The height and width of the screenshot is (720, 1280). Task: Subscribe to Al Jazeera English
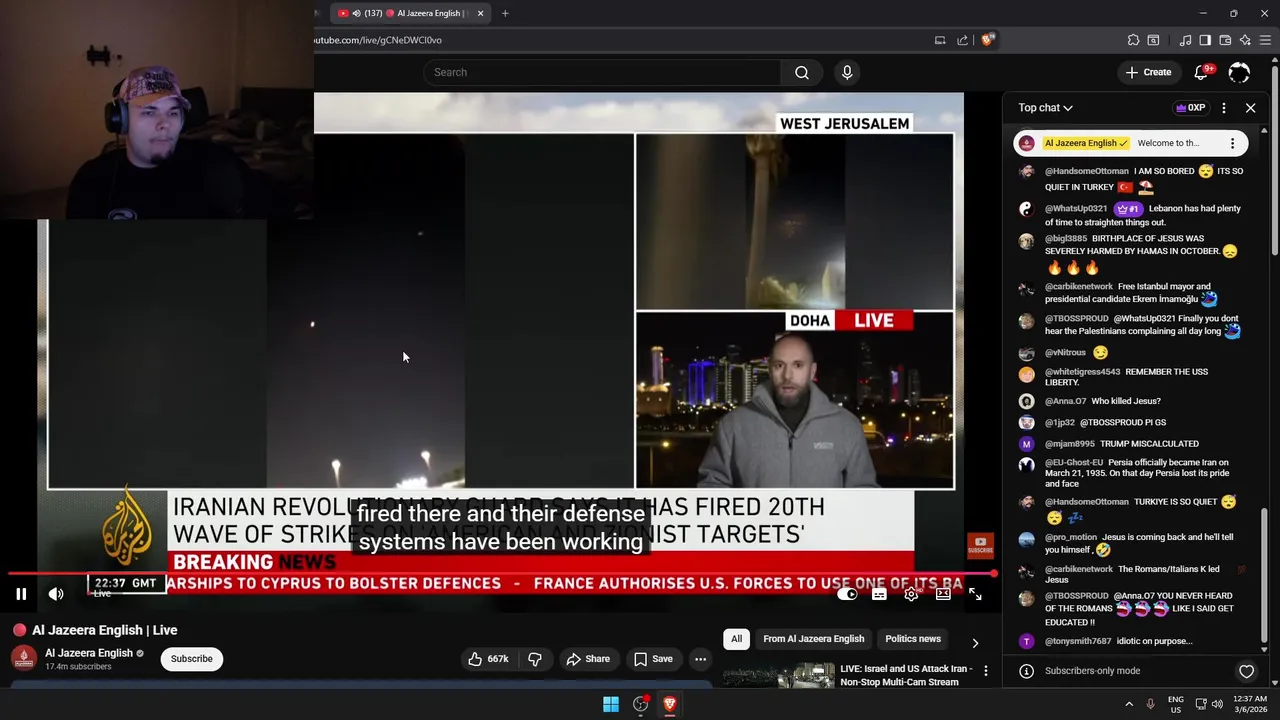(x=191, y=659)
